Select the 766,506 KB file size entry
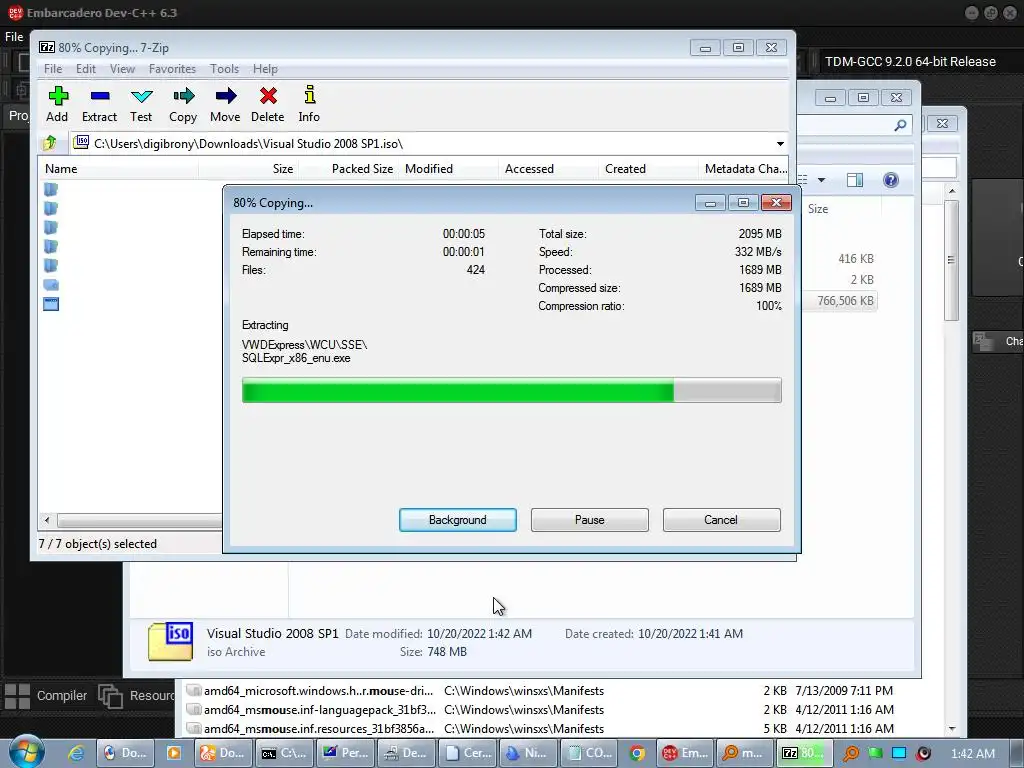 coord(845,300)
